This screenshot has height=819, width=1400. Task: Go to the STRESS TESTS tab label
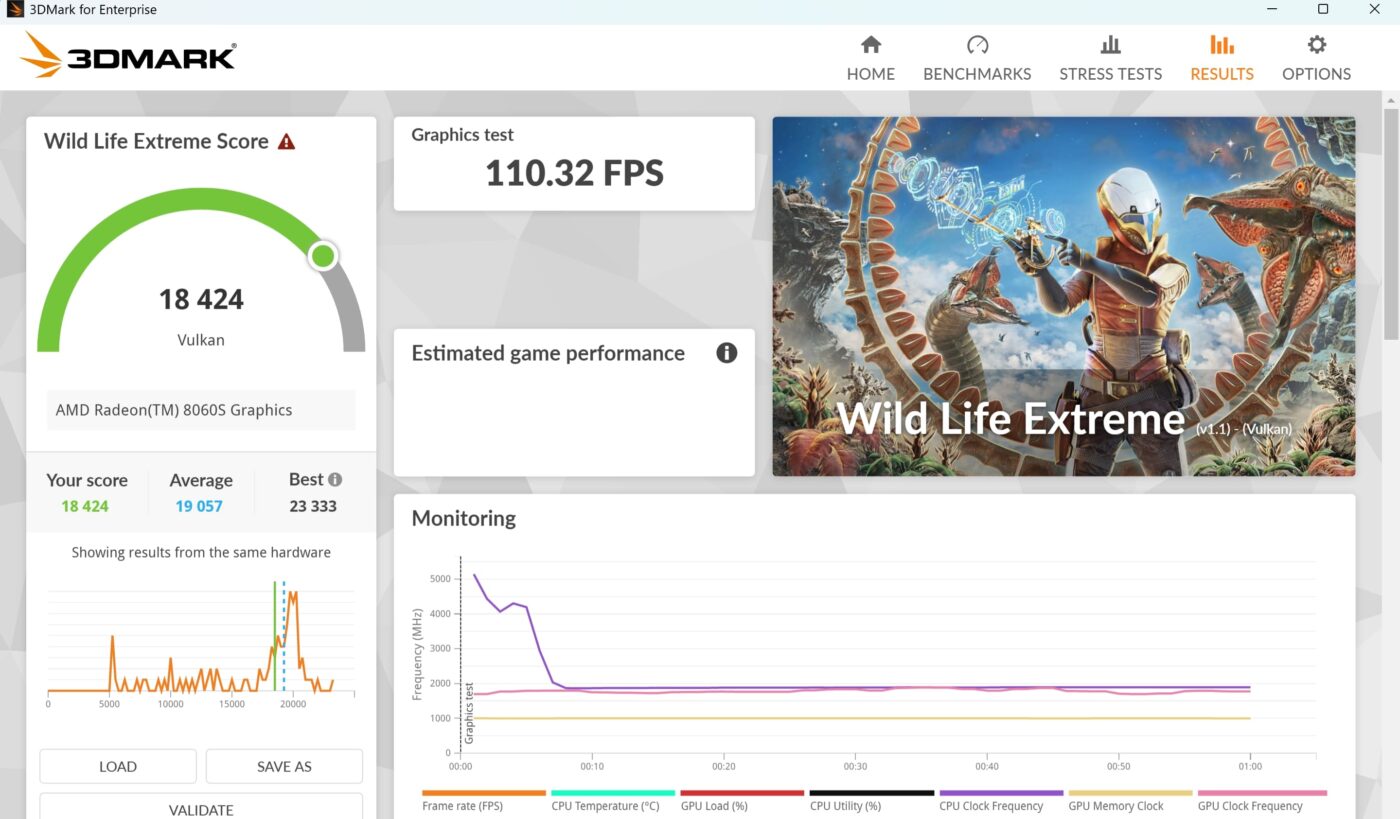(1110, 74)
